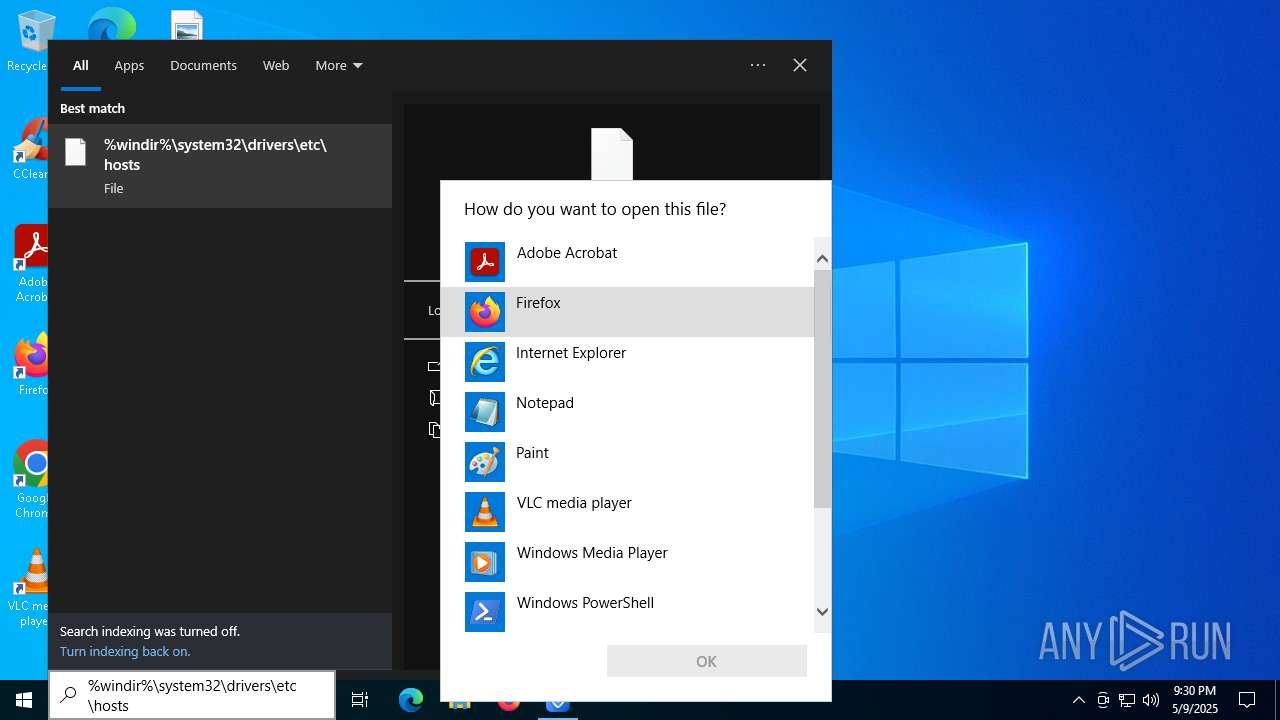Click the app list scrollbar thumb

point(822,388)
